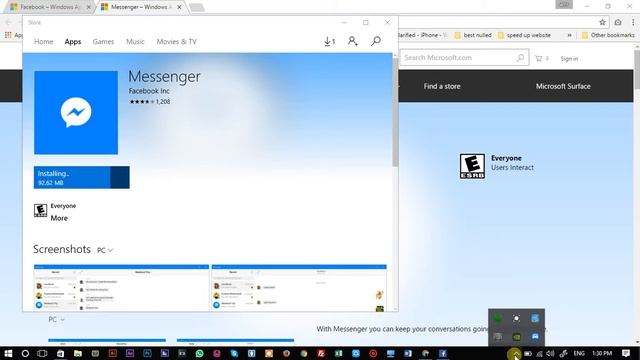Click the Messenger app logo tile
Image resolution: width=640 pixels, height=360 pixels.
tap(76, 113)
